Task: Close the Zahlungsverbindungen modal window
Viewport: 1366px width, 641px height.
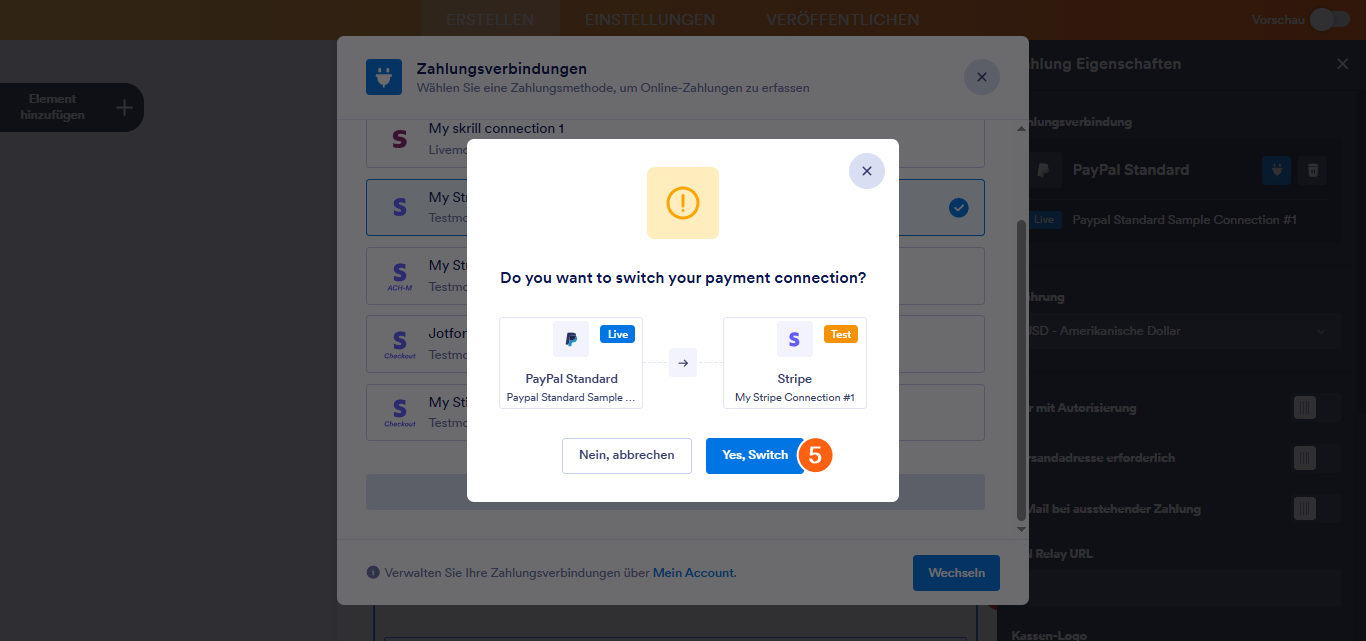Action: [981, 77]
